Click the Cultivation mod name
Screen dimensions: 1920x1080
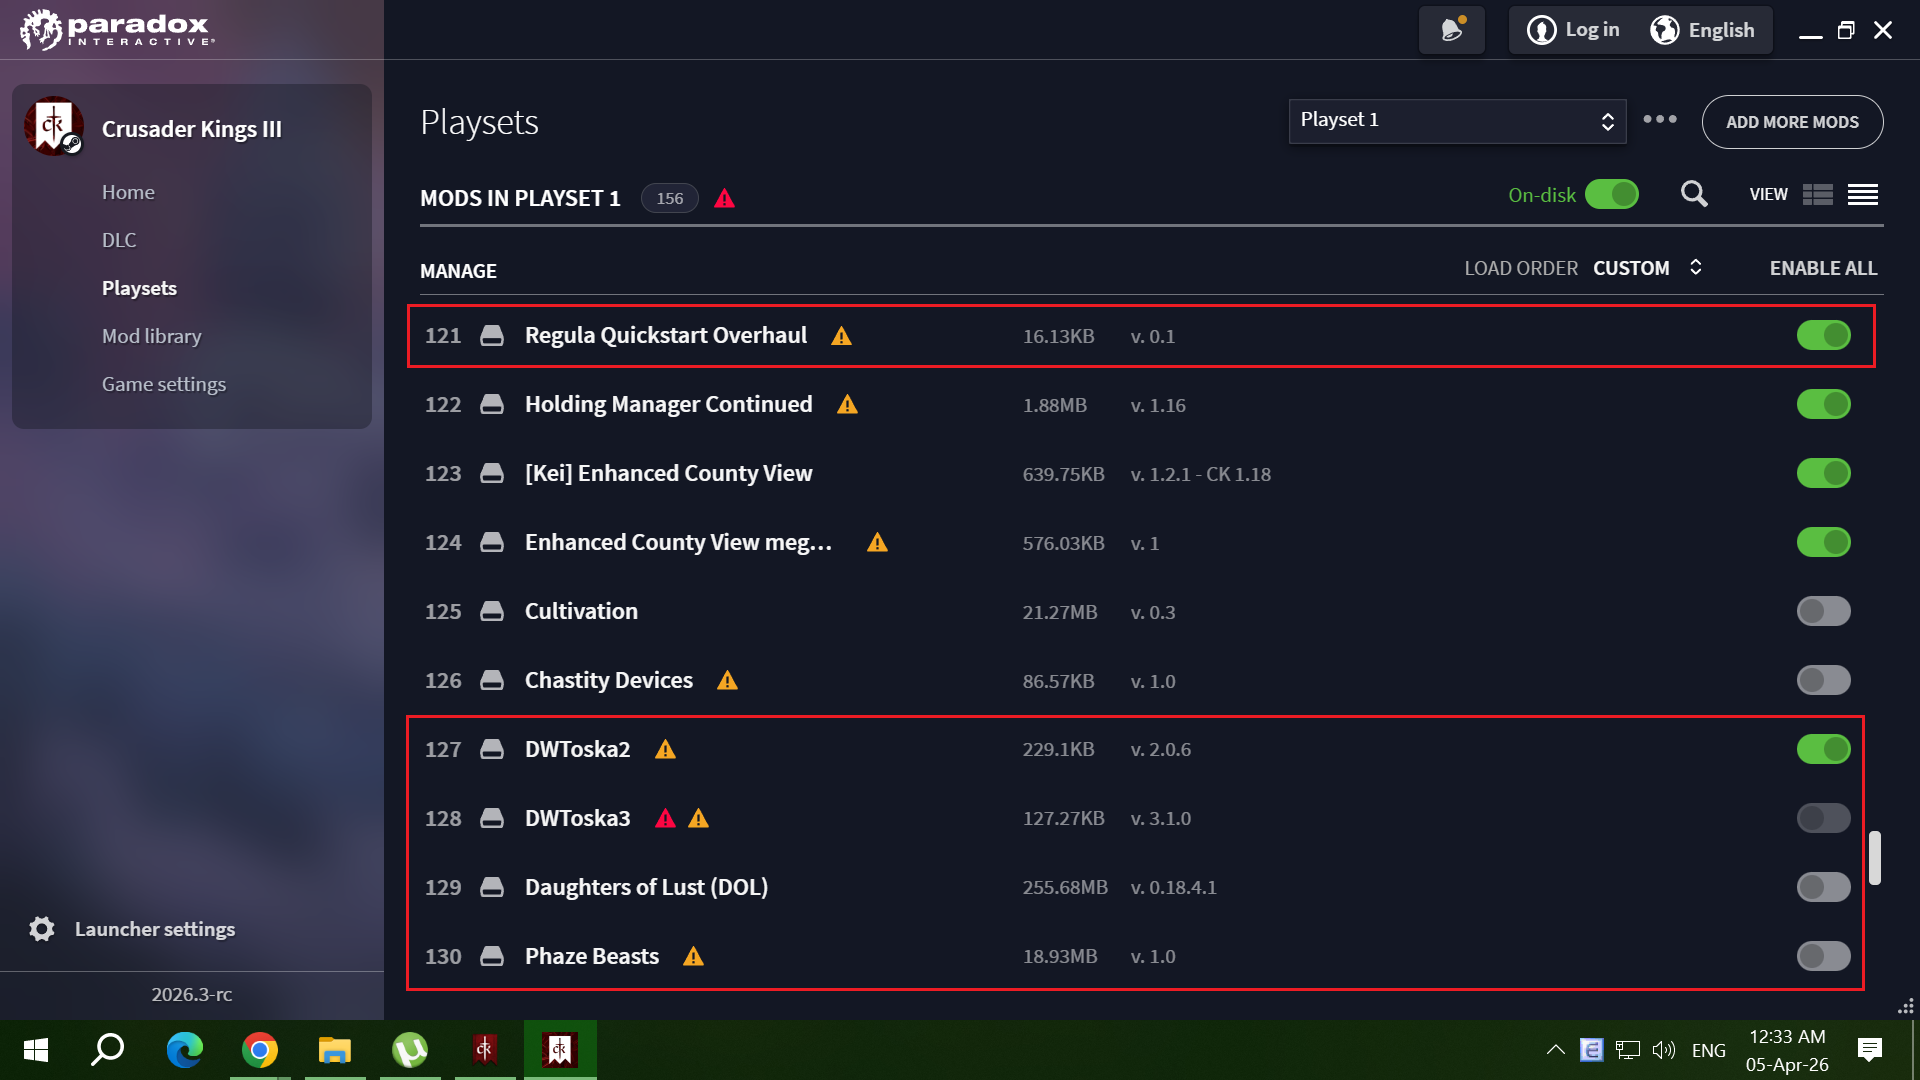click(581, 612)
